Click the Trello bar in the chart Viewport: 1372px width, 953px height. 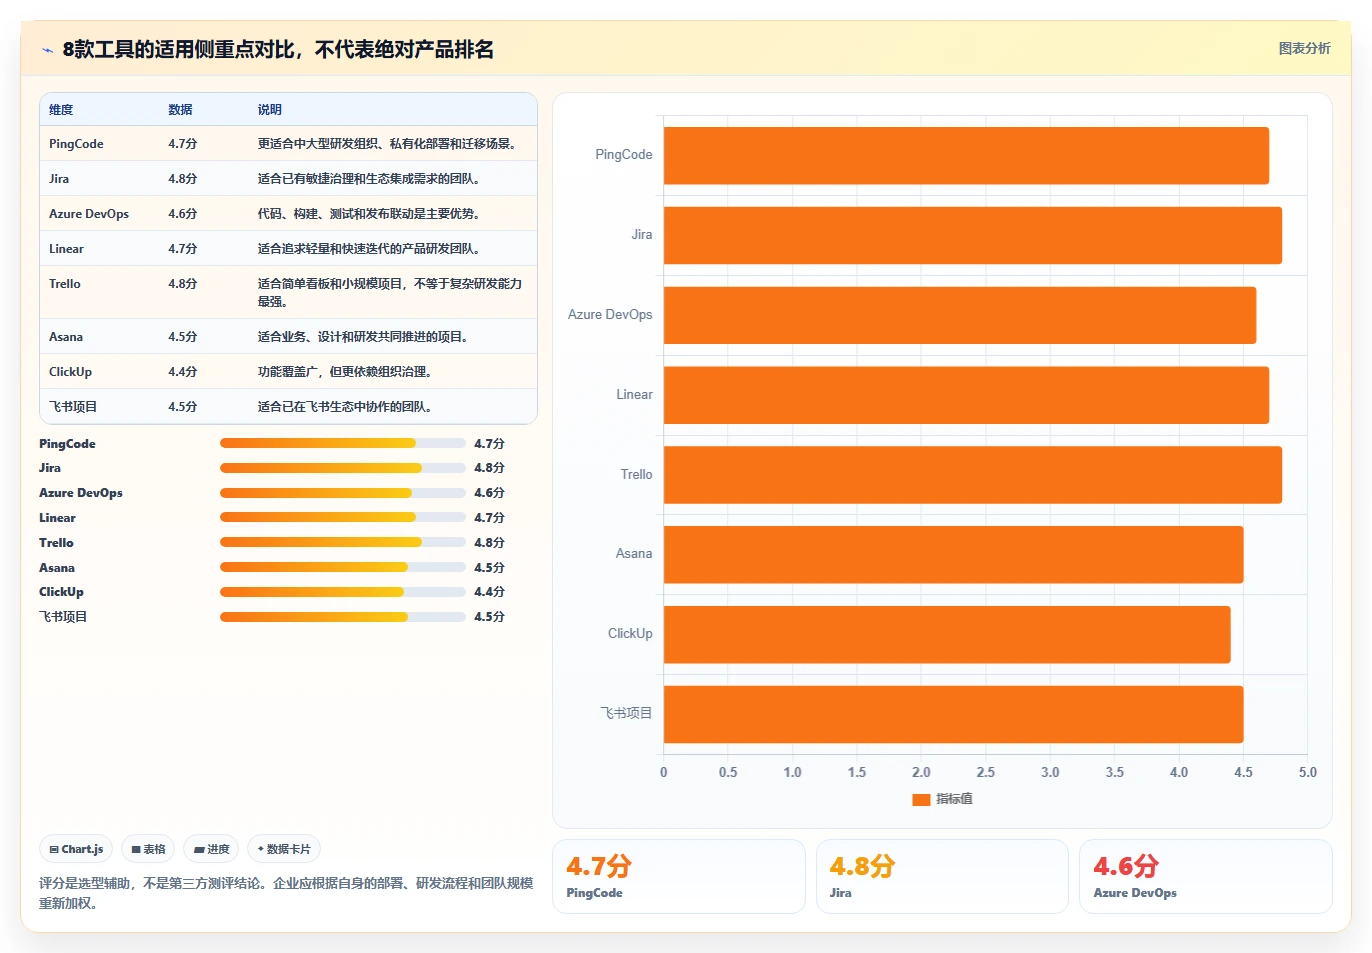[973, 475]
